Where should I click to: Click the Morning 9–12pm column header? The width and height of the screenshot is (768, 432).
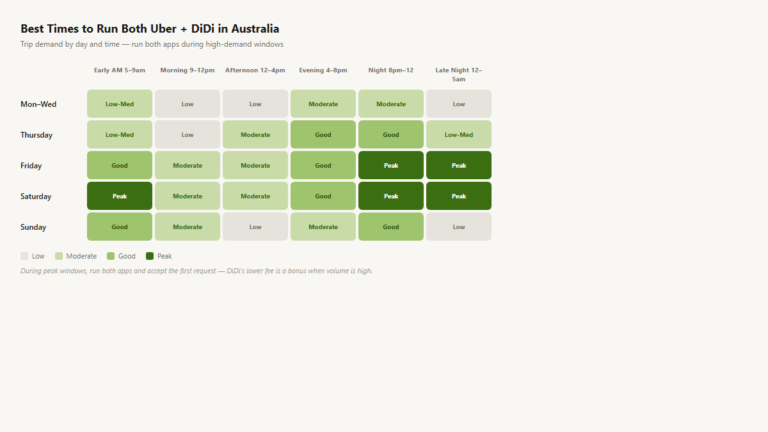188,70
